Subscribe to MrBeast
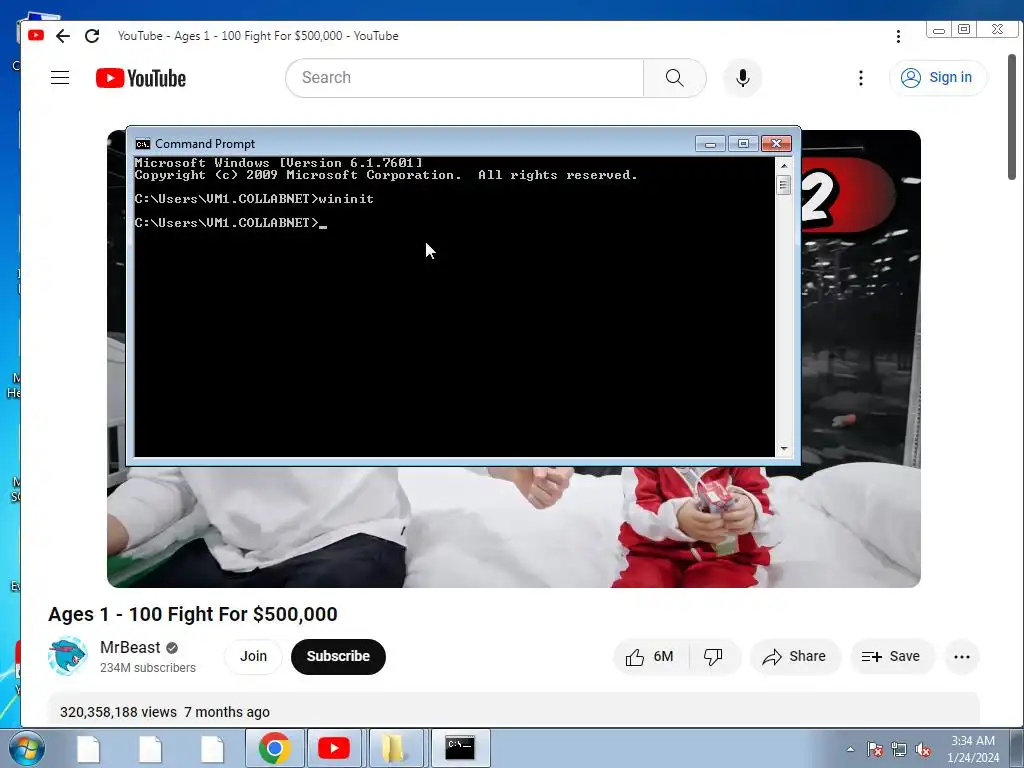1024x768 pixels. 338,656
